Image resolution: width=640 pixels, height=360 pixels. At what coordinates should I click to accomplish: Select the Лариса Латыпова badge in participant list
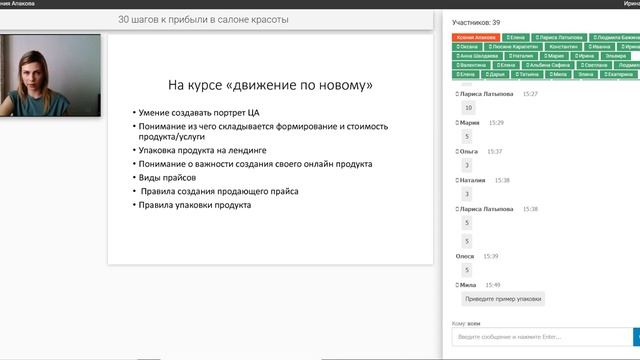pos(560,37)
